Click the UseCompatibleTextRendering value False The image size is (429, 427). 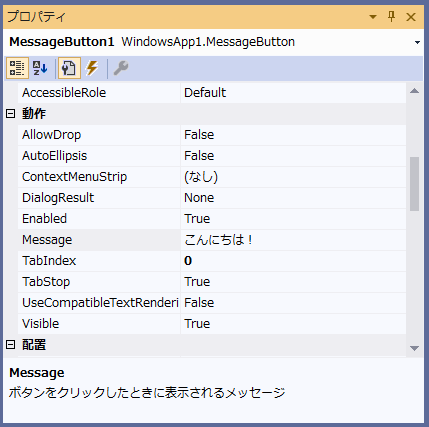pos(199,303)
